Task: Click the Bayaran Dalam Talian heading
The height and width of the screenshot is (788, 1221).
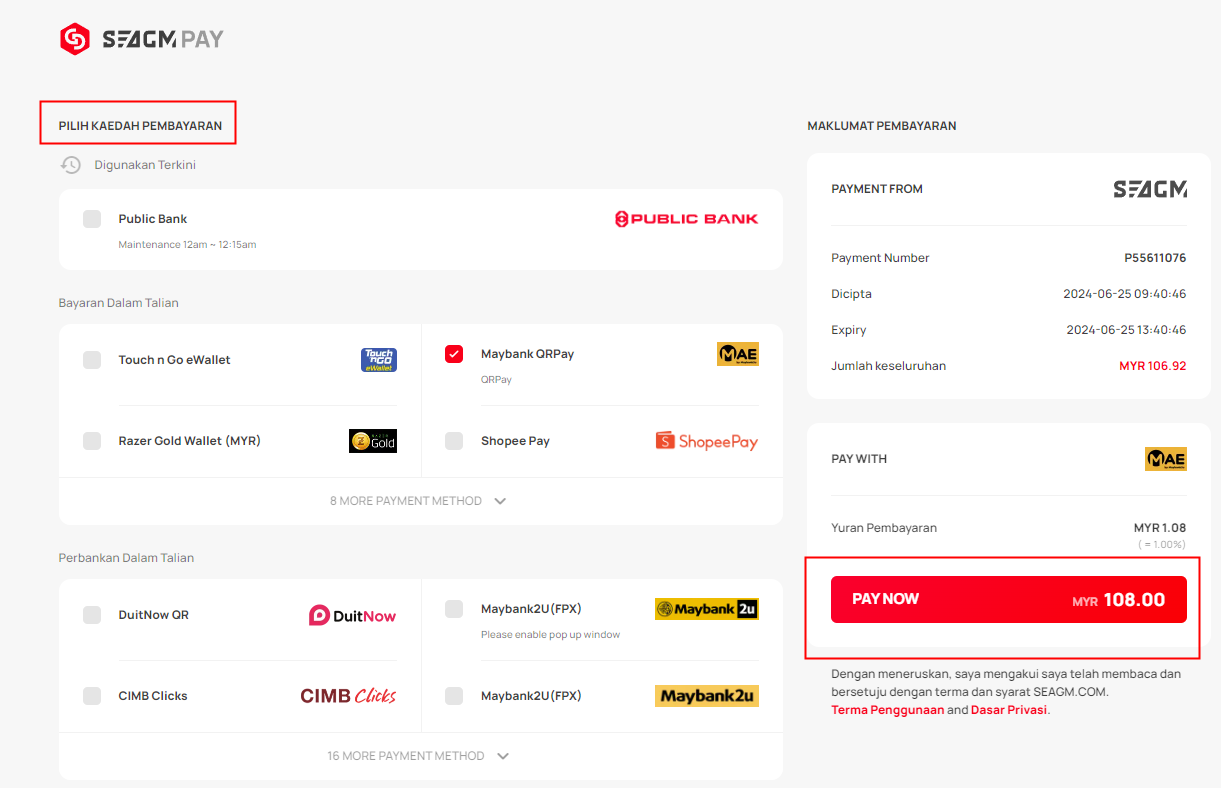Action: 119,303
